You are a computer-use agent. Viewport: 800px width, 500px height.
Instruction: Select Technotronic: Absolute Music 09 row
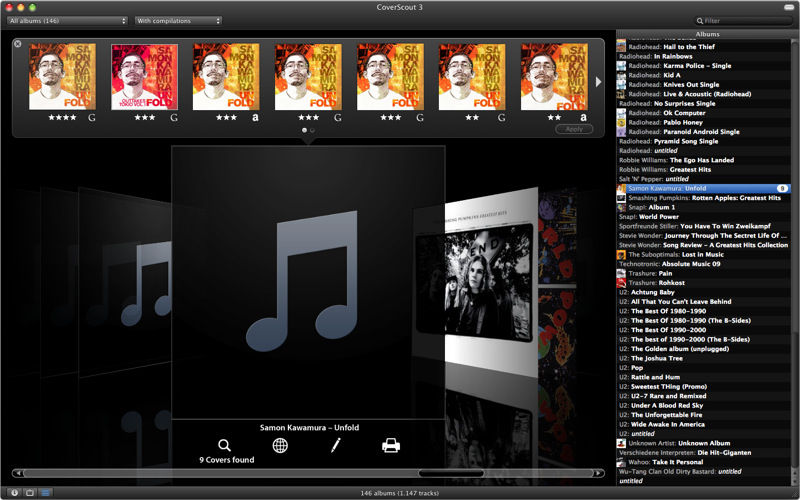704,264
